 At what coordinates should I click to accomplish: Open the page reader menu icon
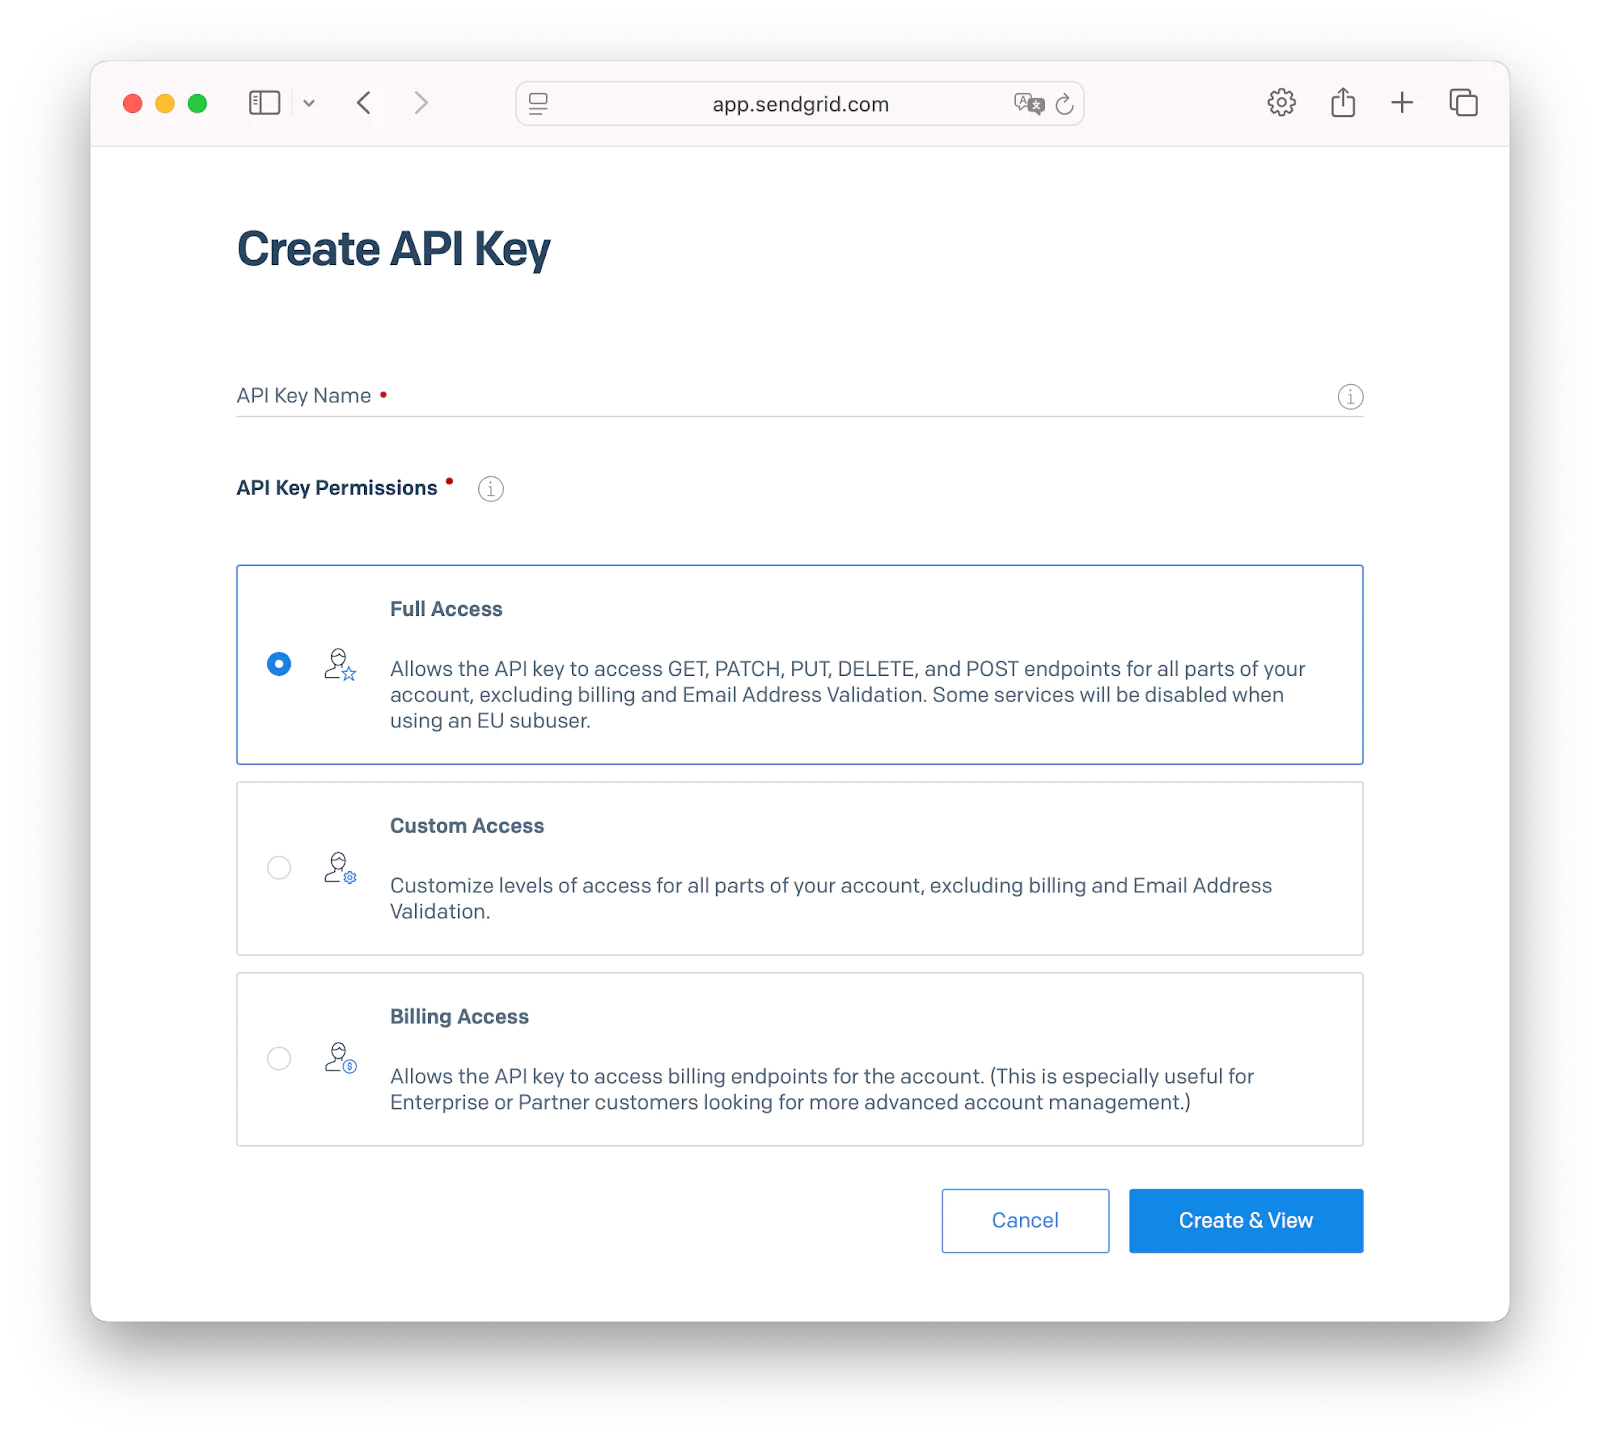tap(538, 104)
